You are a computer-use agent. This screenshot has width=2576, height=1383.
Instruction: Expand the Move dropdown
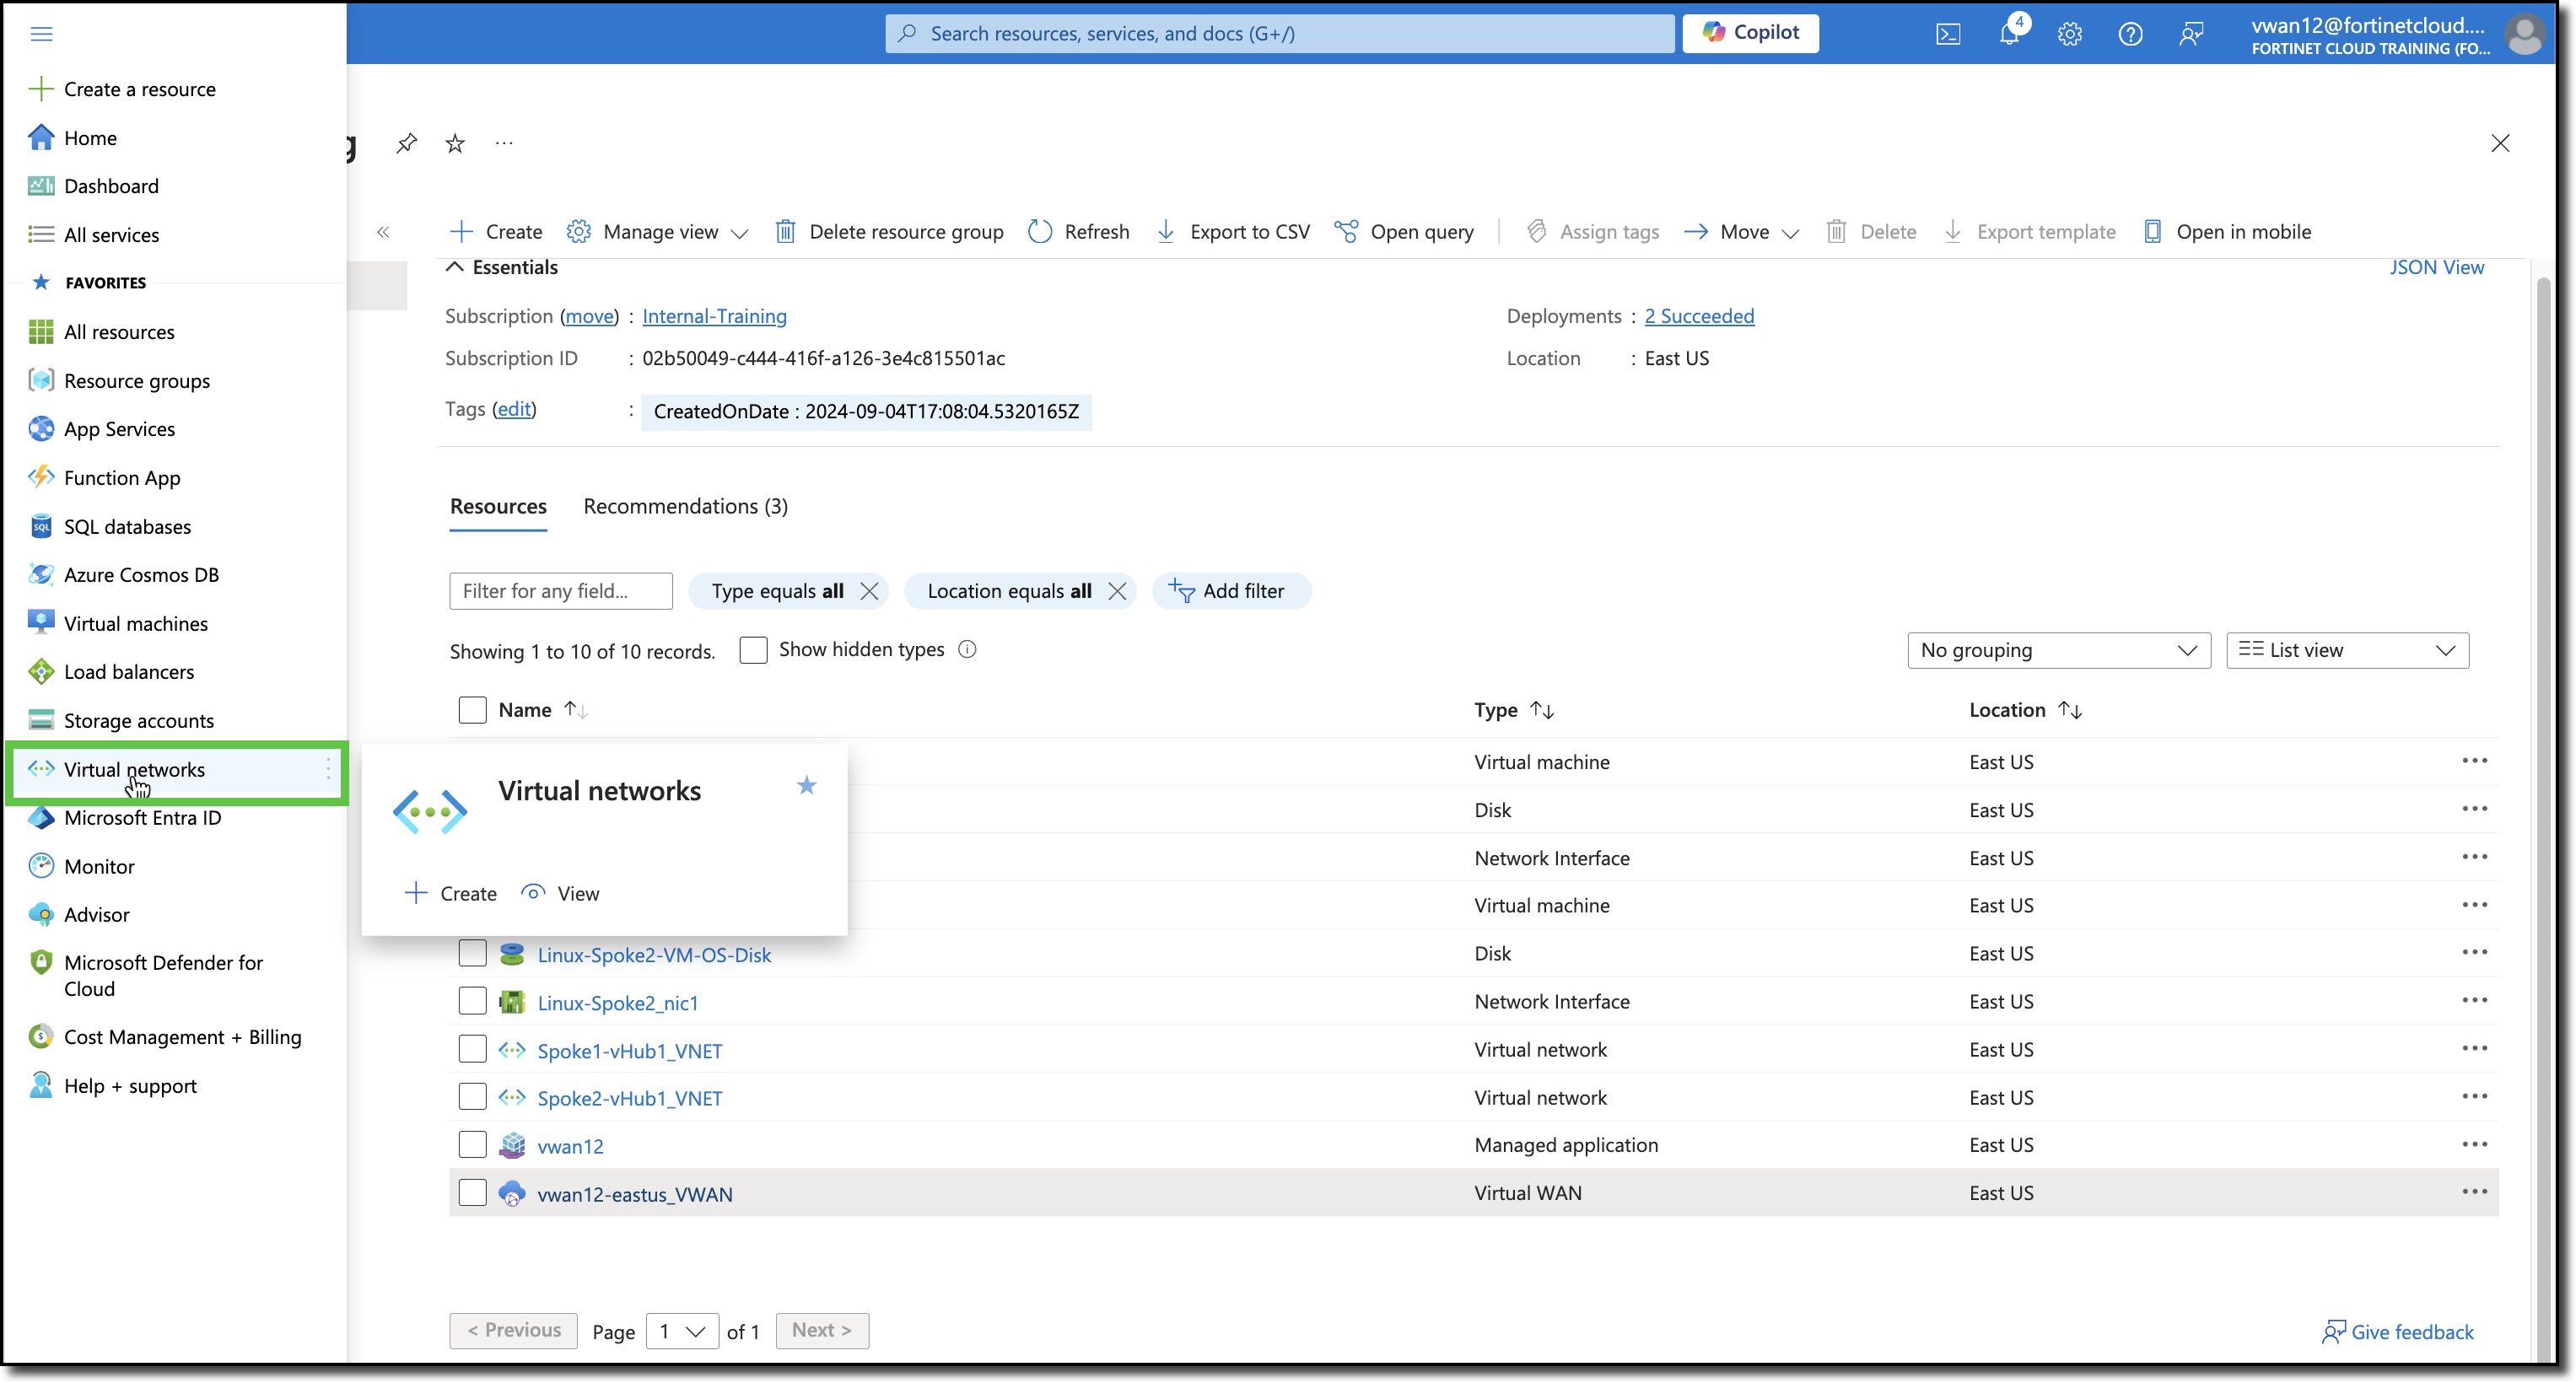pos(1741,232)
